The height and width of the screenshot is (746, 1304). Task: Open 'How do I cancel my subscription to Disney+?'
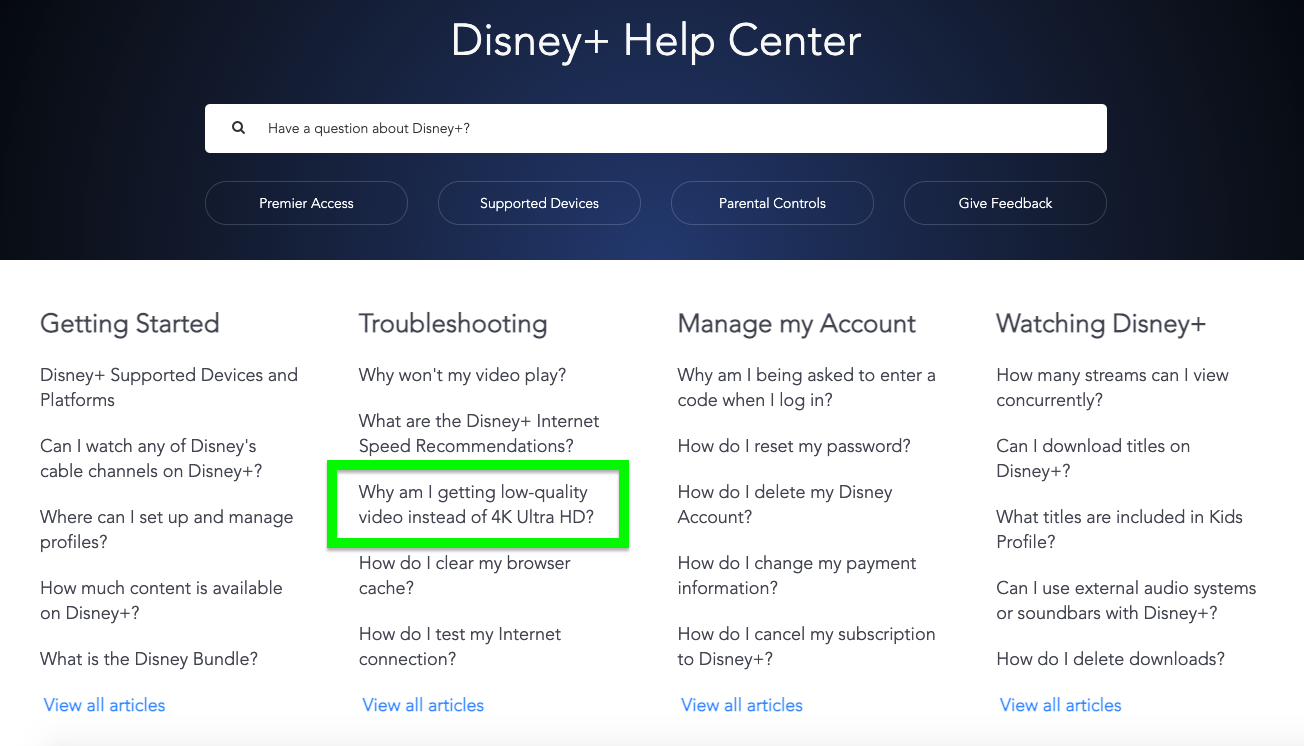806,646
